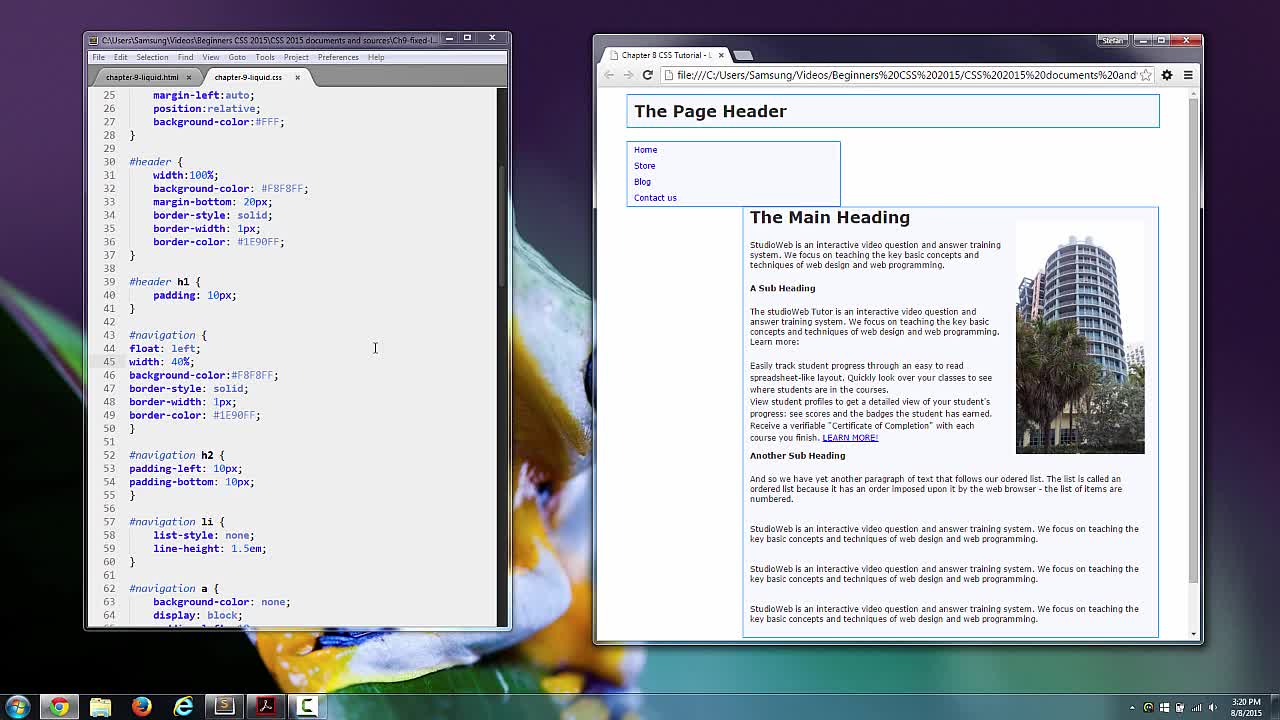Open Adobe Acrobat from the taskbar
Image resolution: width=1280 pixels, height=720 pixels.
tap(266, 706)
